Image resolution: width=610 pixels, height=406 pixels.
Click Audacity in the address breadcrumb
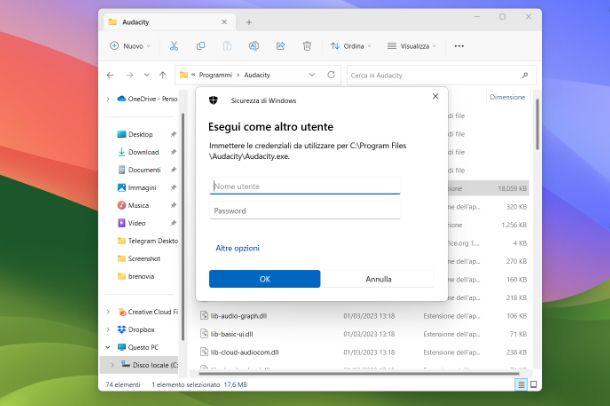pos(257,75)
